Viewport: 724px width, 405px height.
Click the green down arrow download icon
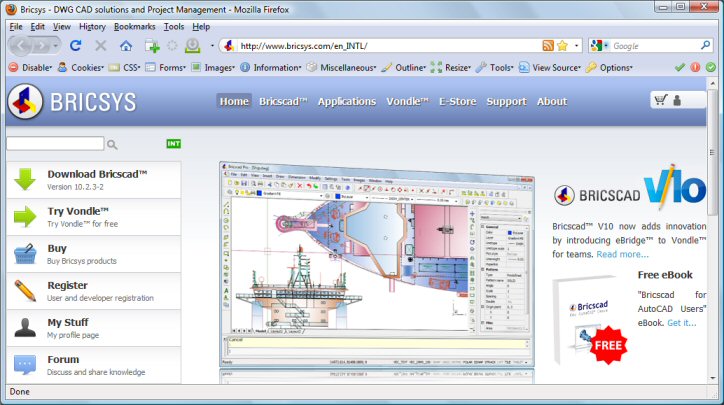point(25,179)
